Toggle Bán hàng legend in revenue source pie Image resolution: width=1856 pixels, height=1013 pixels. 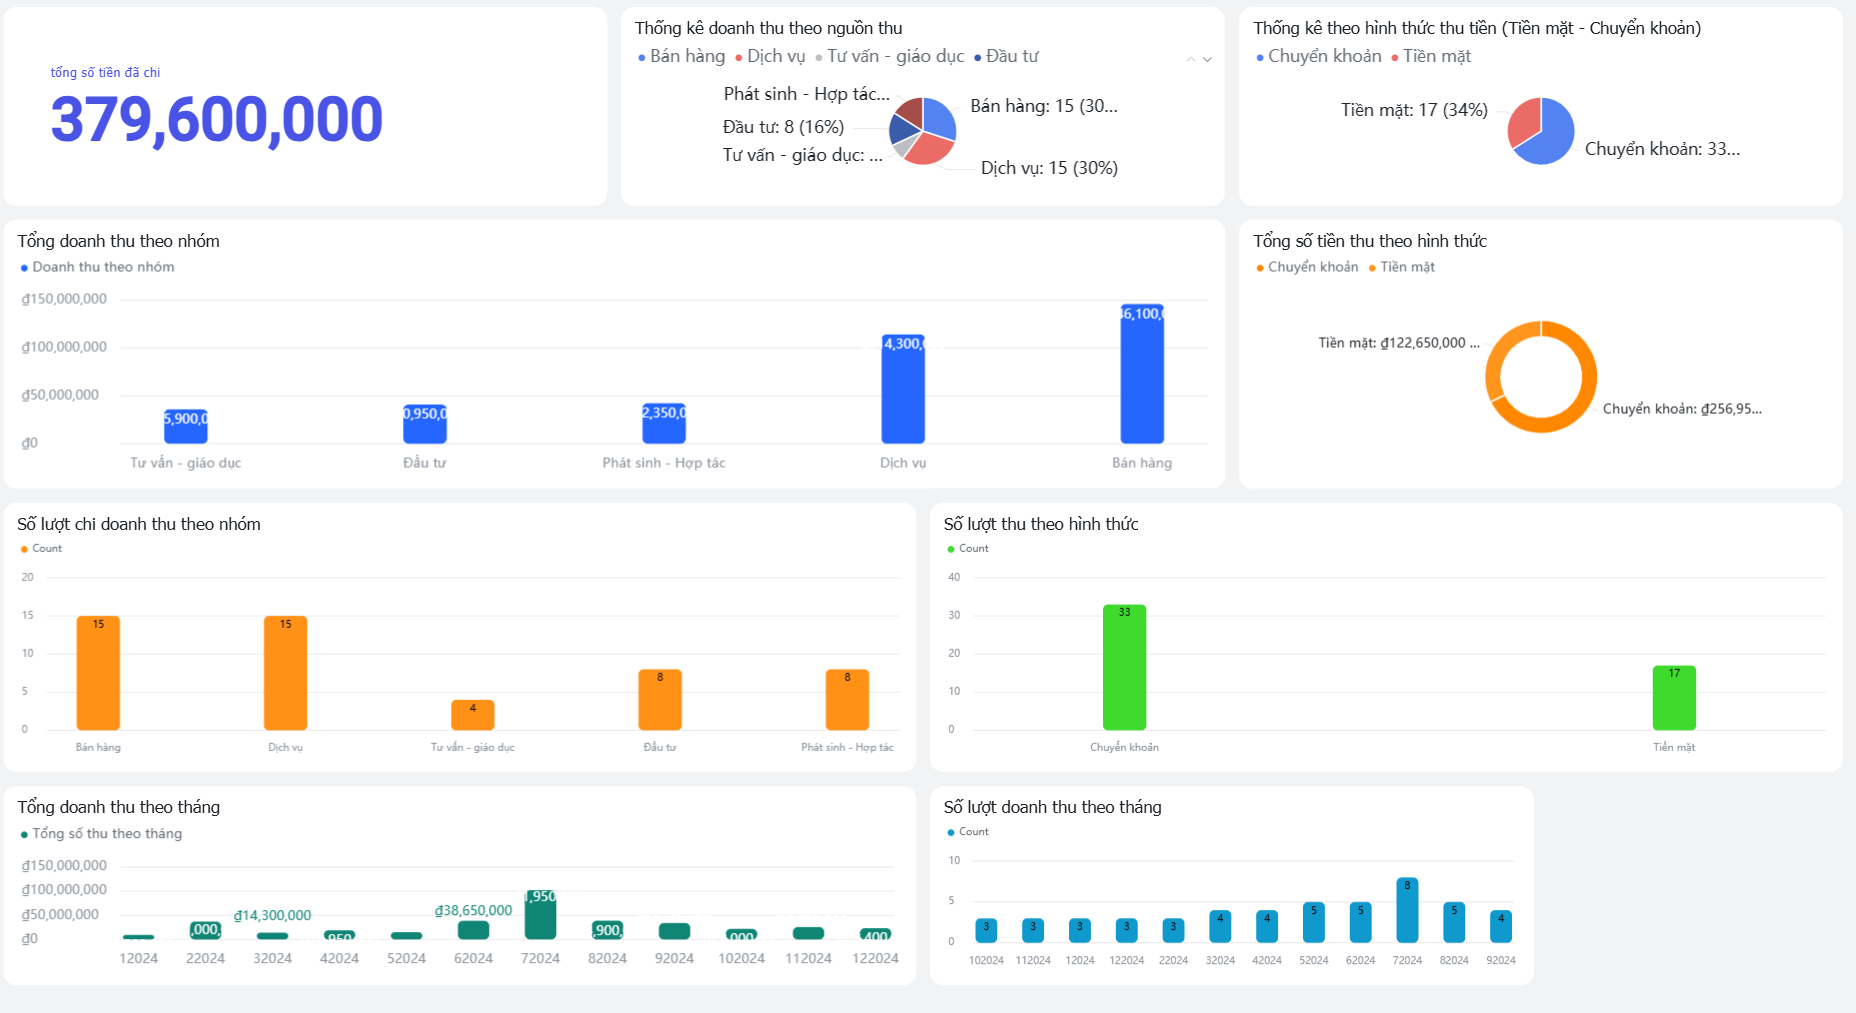coord(681,56)
